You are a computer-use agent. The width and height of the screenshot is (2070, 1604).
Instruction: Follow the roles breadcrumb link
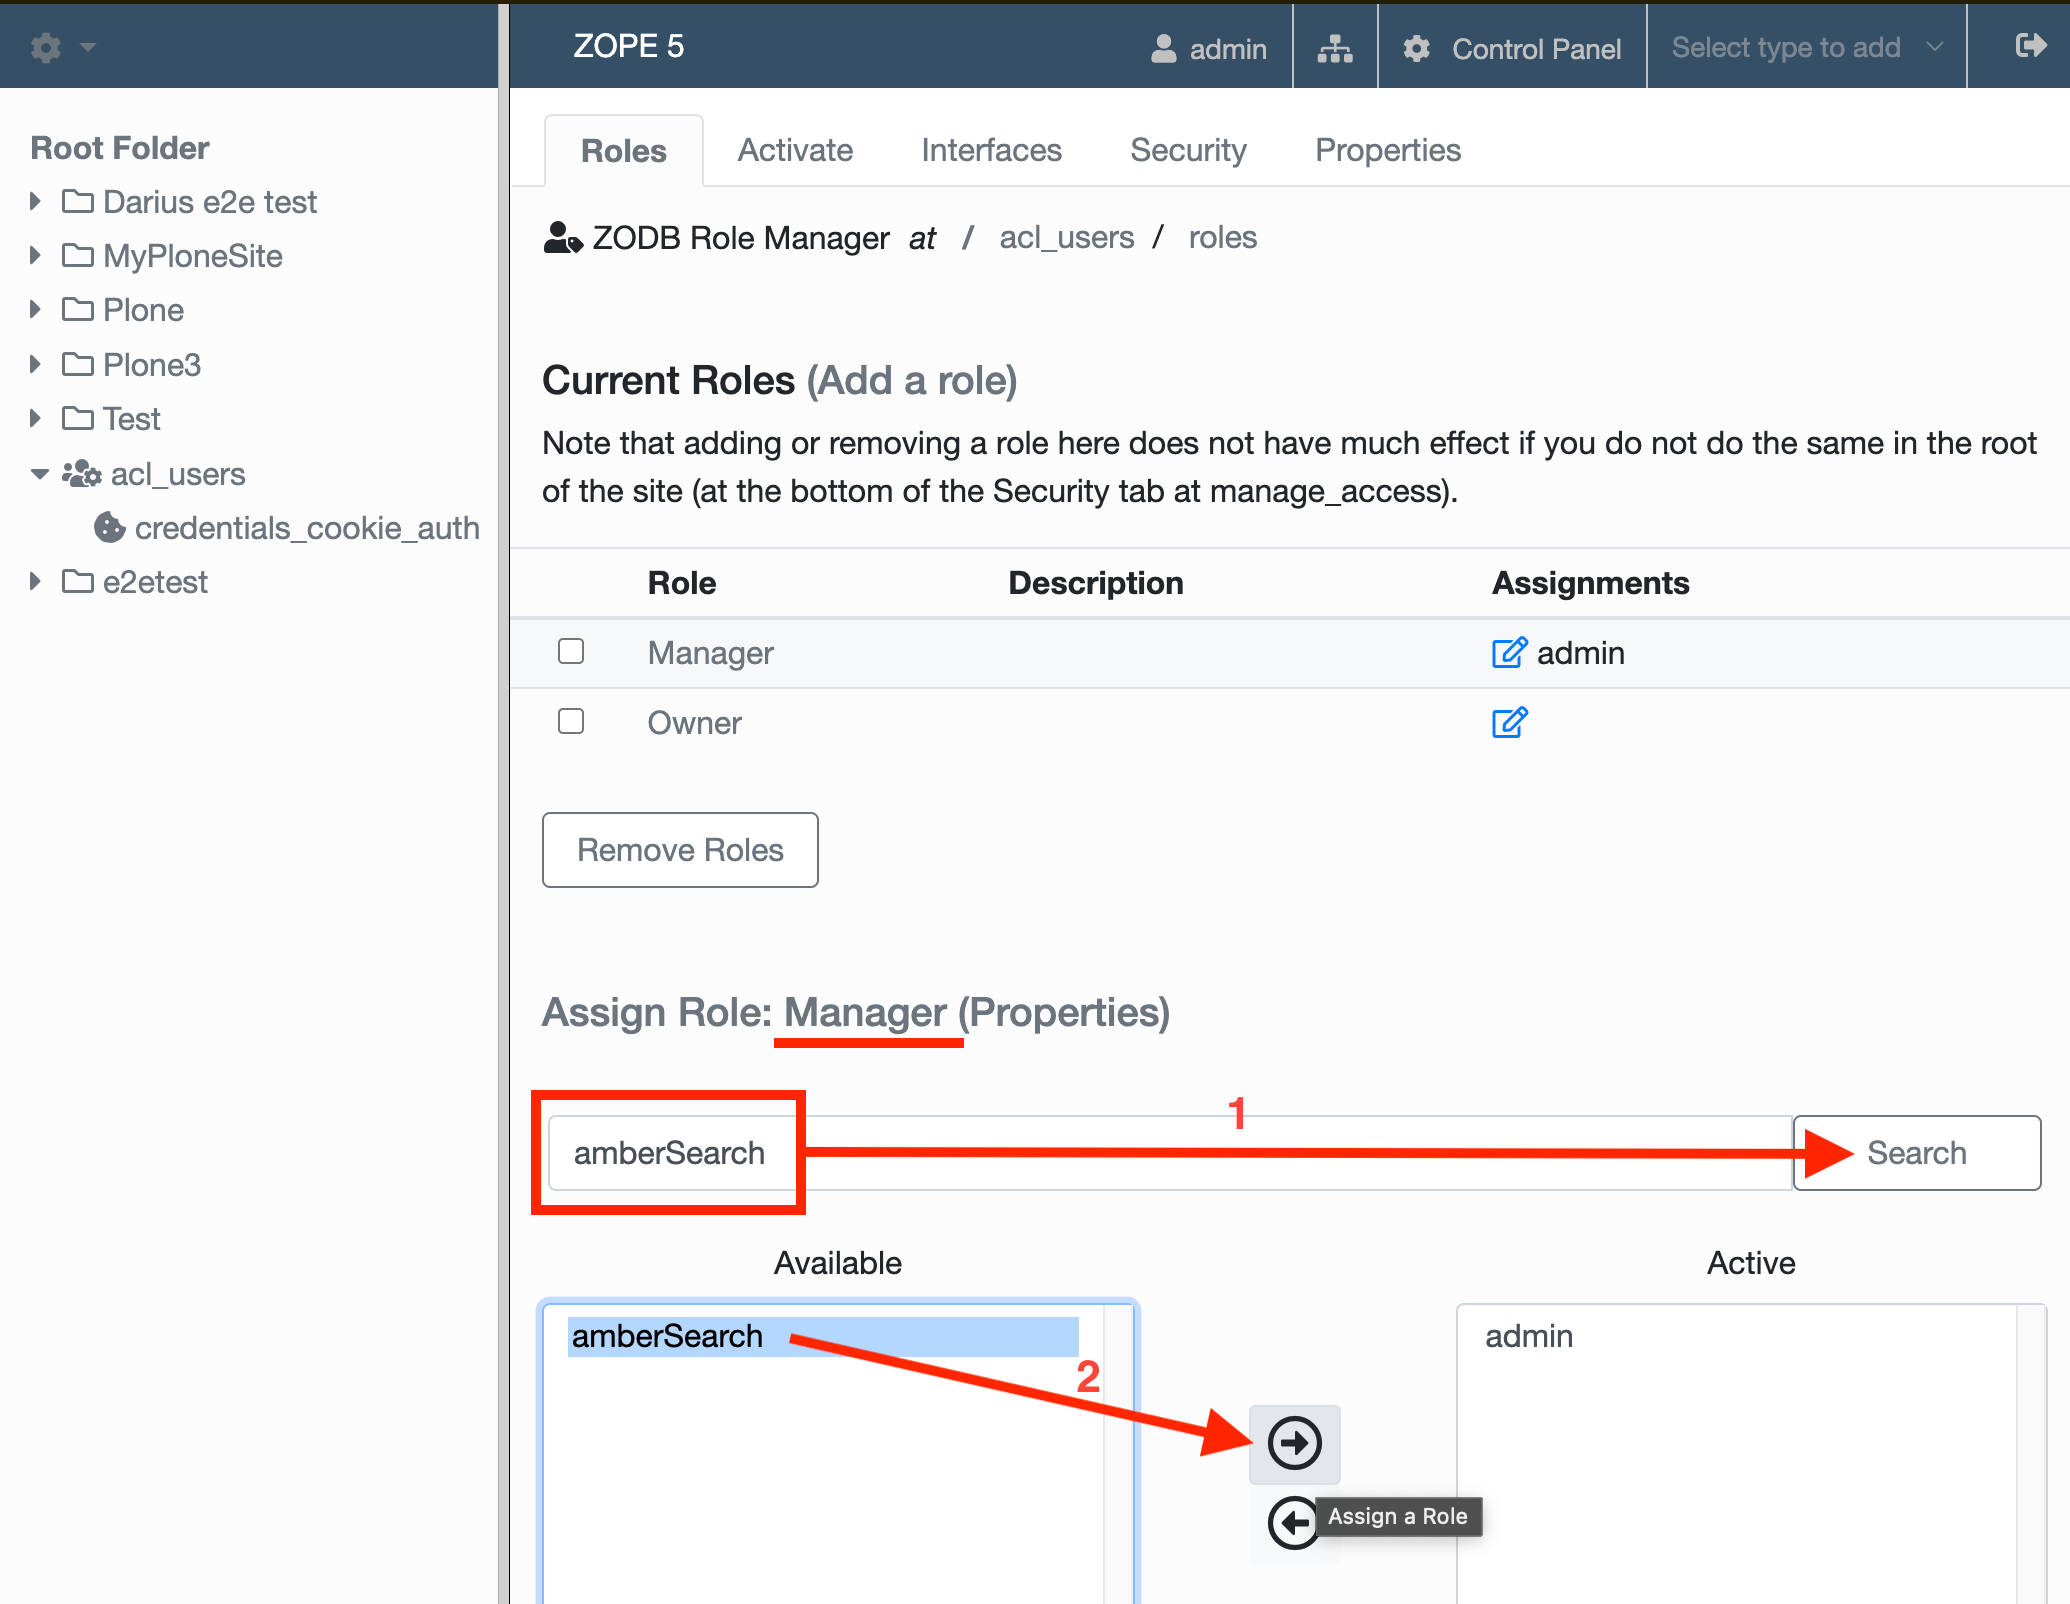point(1222,237)
